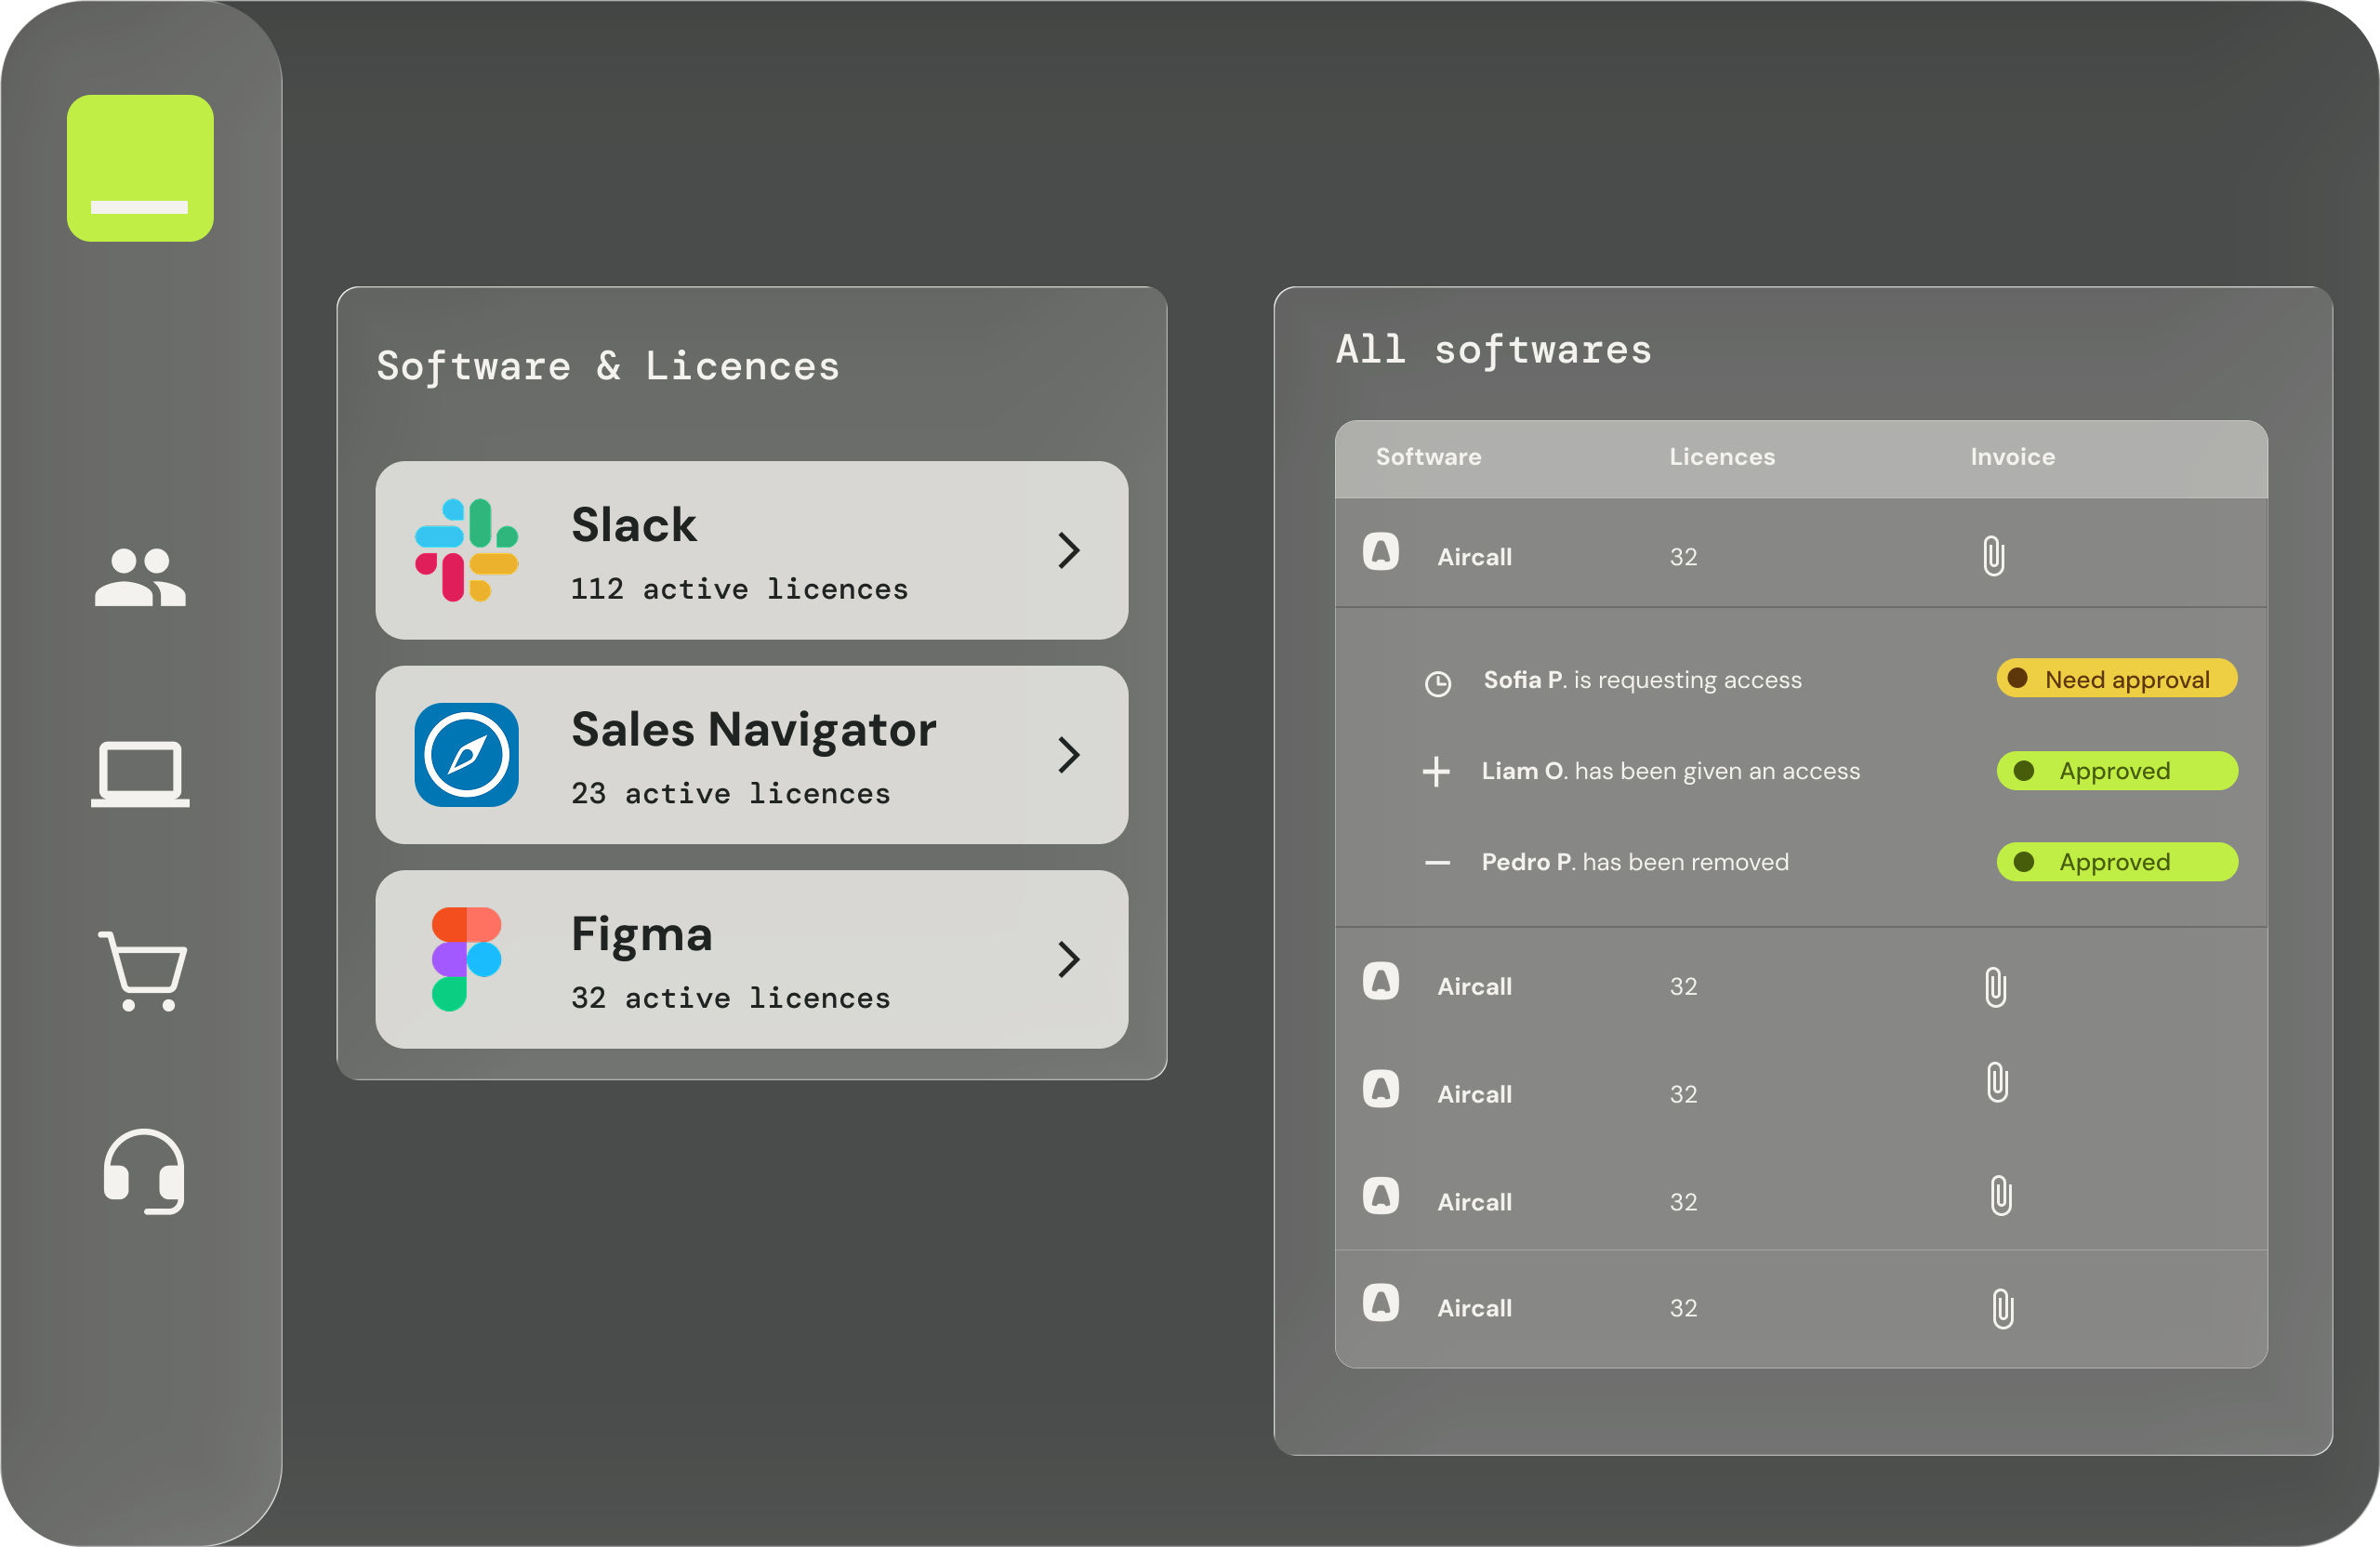Click the Slack logo icon
This screenshot has width=2380, height=1547.
click(466, 550)
